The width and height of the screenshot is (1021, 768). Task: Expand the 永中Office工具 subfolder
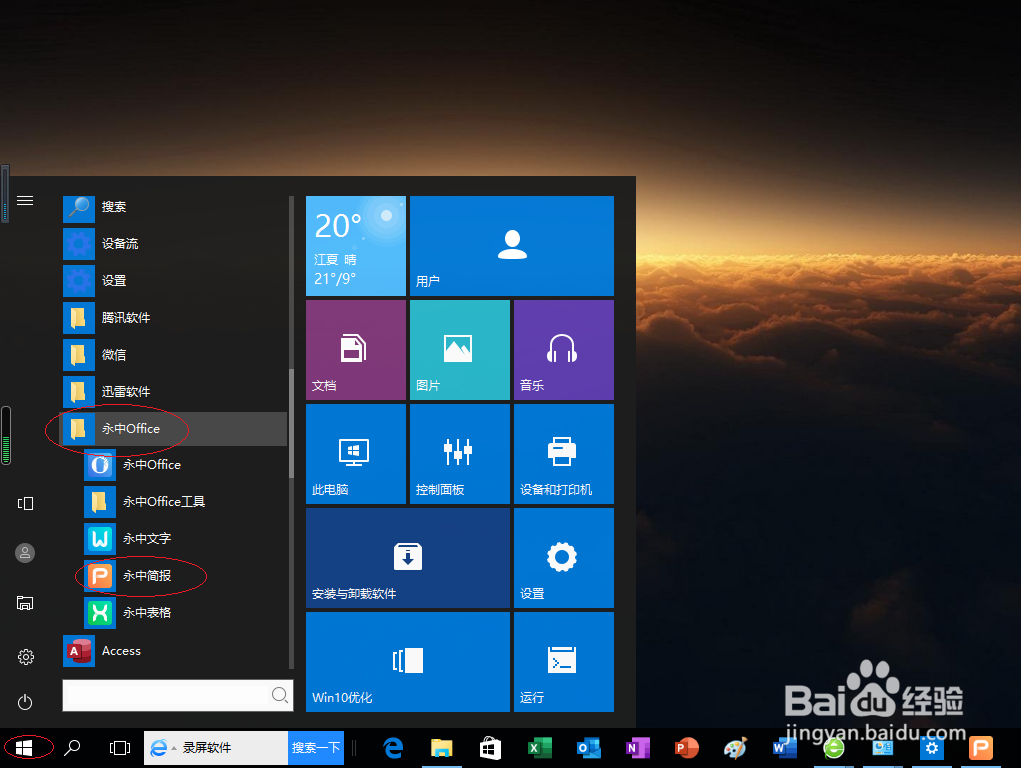point(185,502)
